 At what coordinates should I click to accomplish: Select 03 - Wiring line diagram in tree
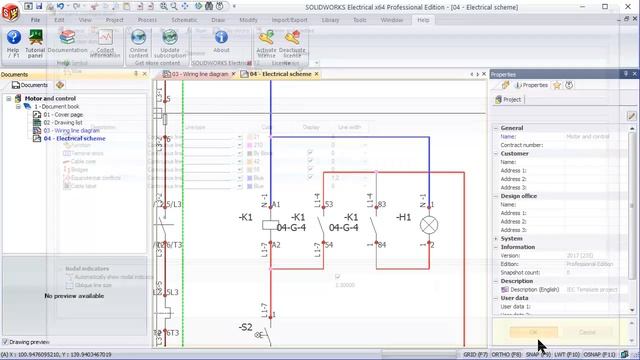tap(71, 131)
